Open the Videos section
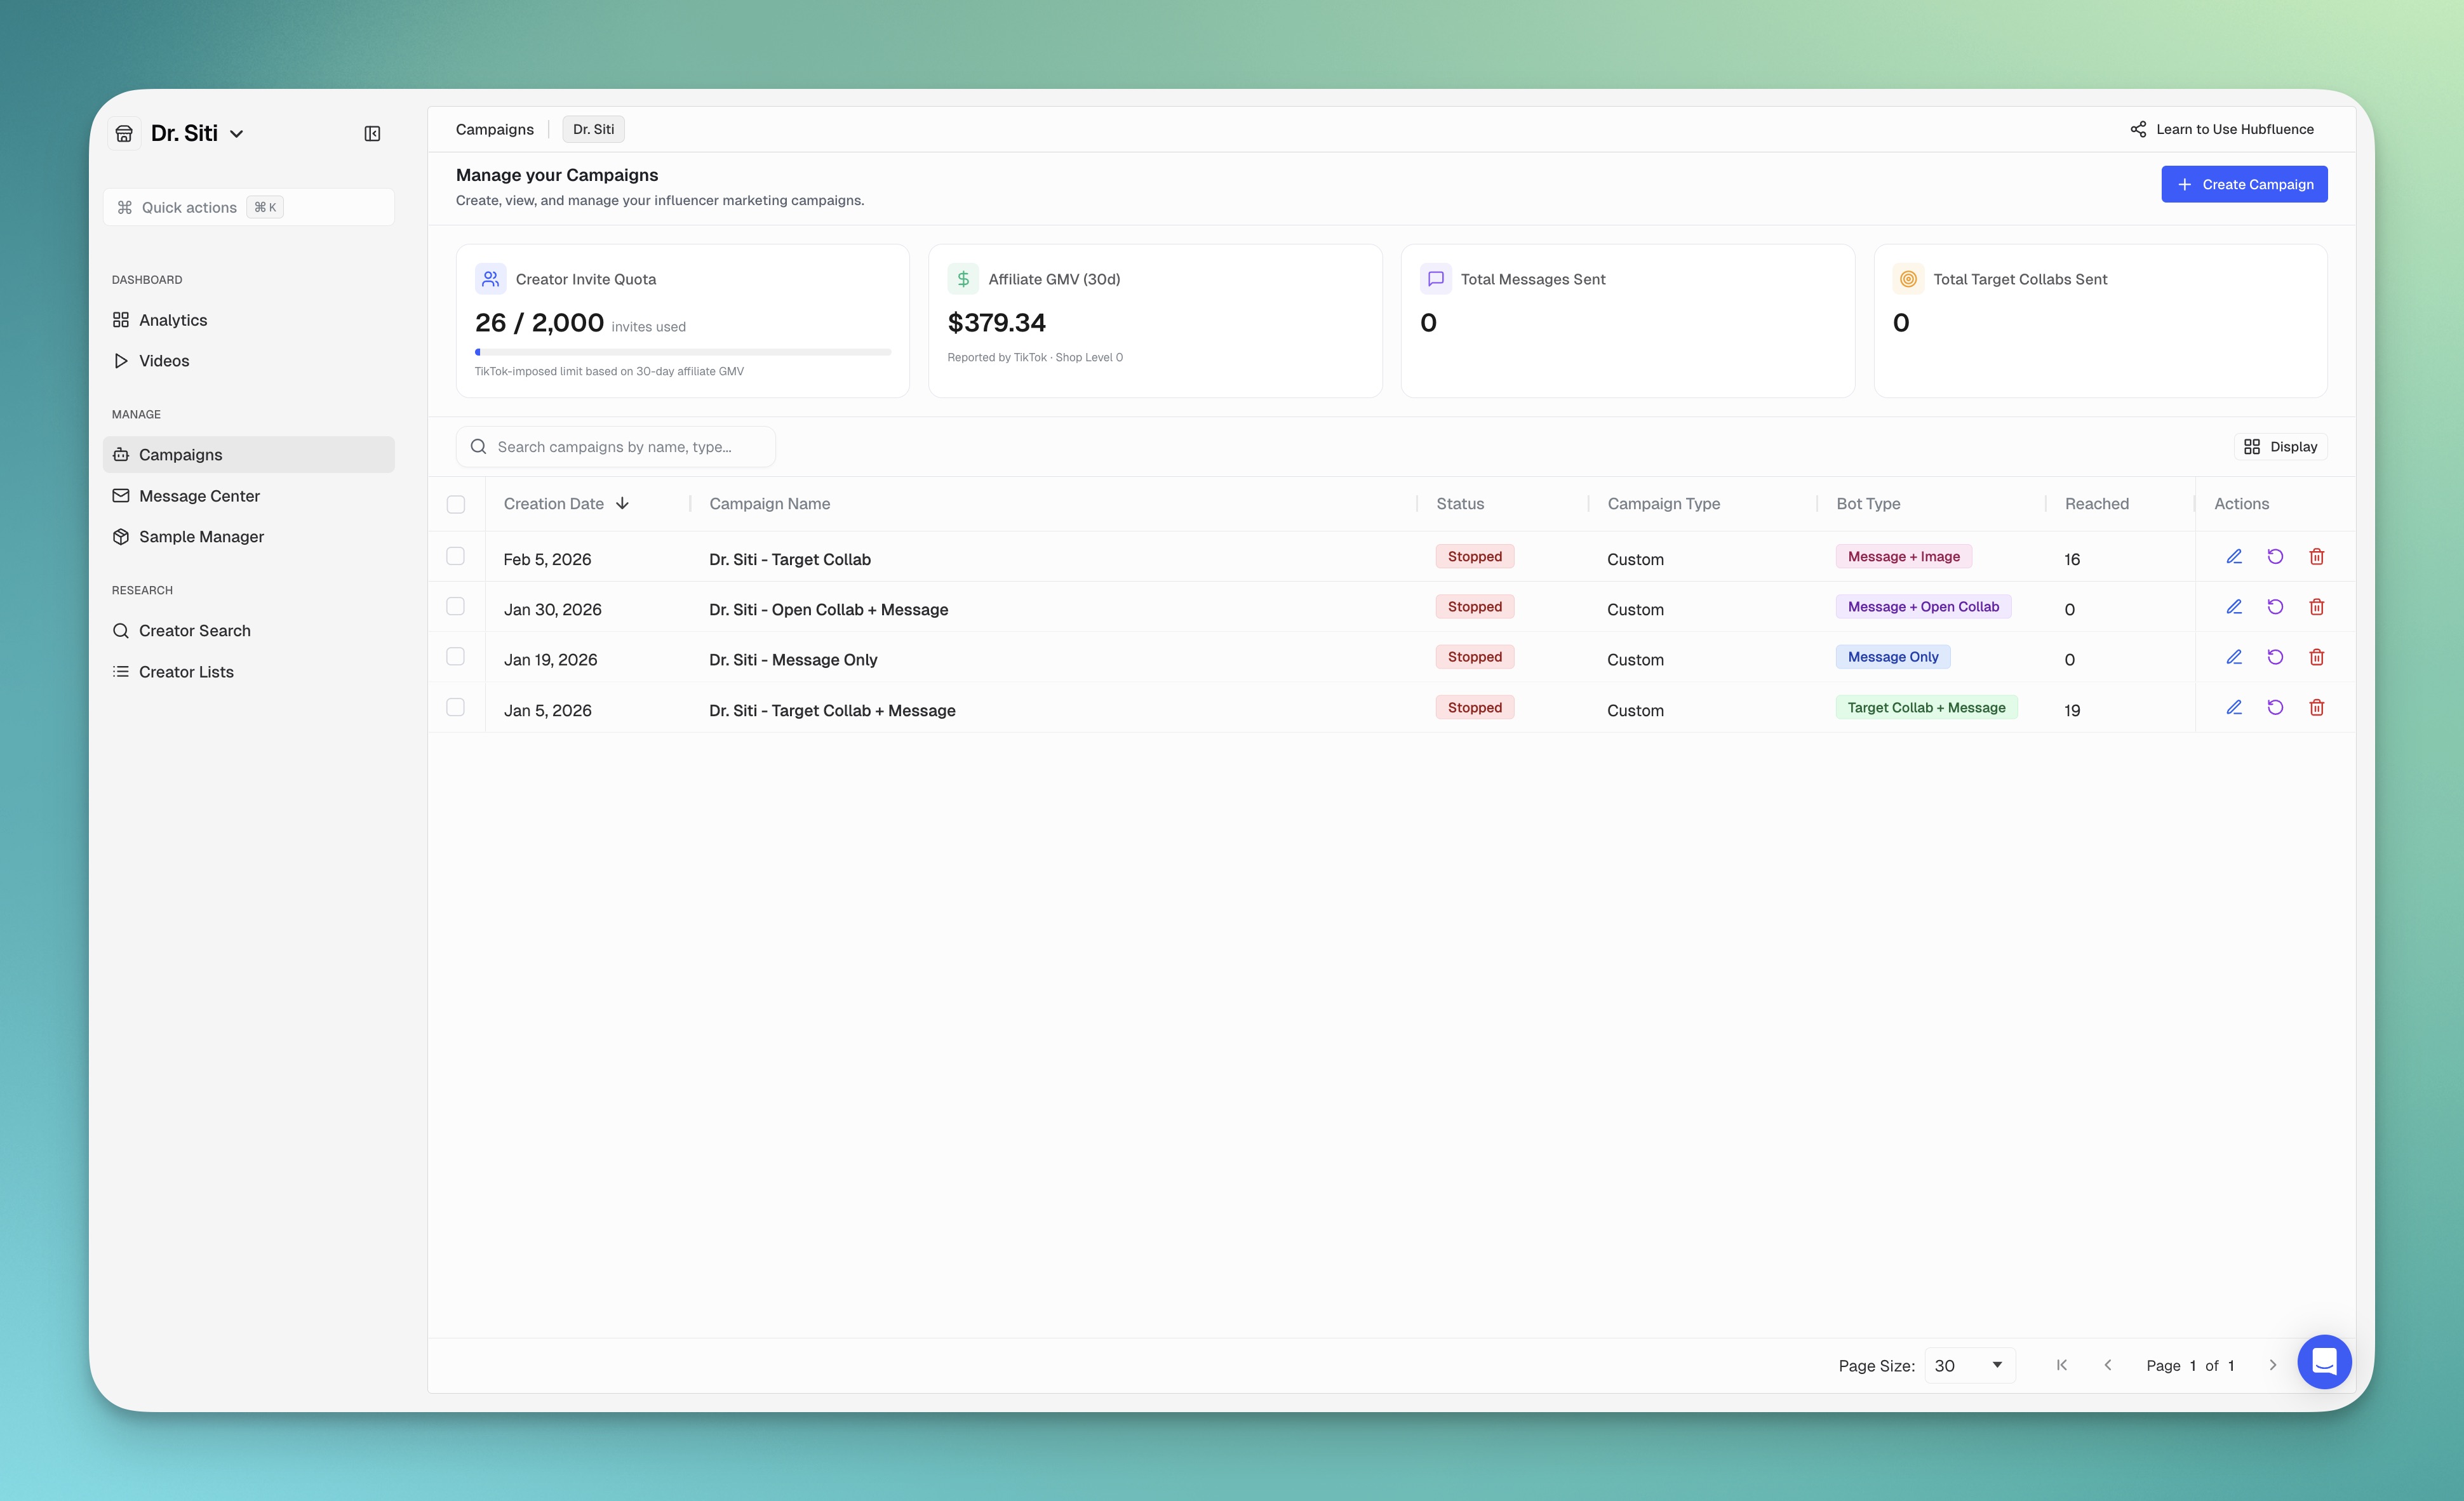 coord(164,361)
